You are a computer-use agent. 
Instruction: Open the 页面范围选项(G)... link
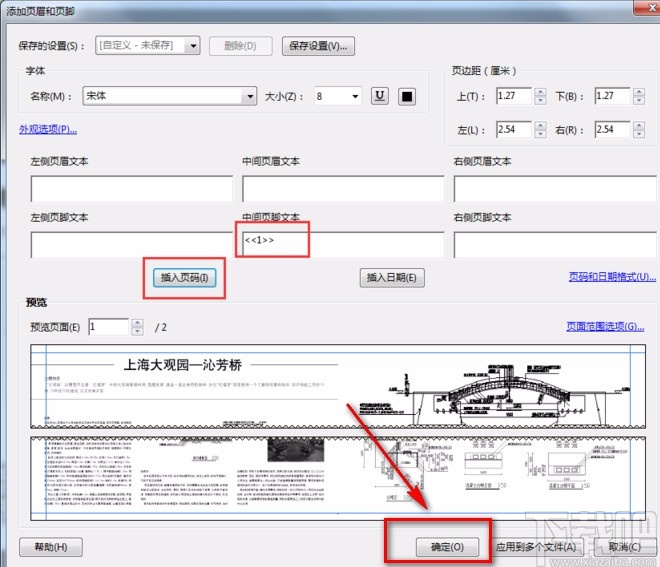coord(605,327)
